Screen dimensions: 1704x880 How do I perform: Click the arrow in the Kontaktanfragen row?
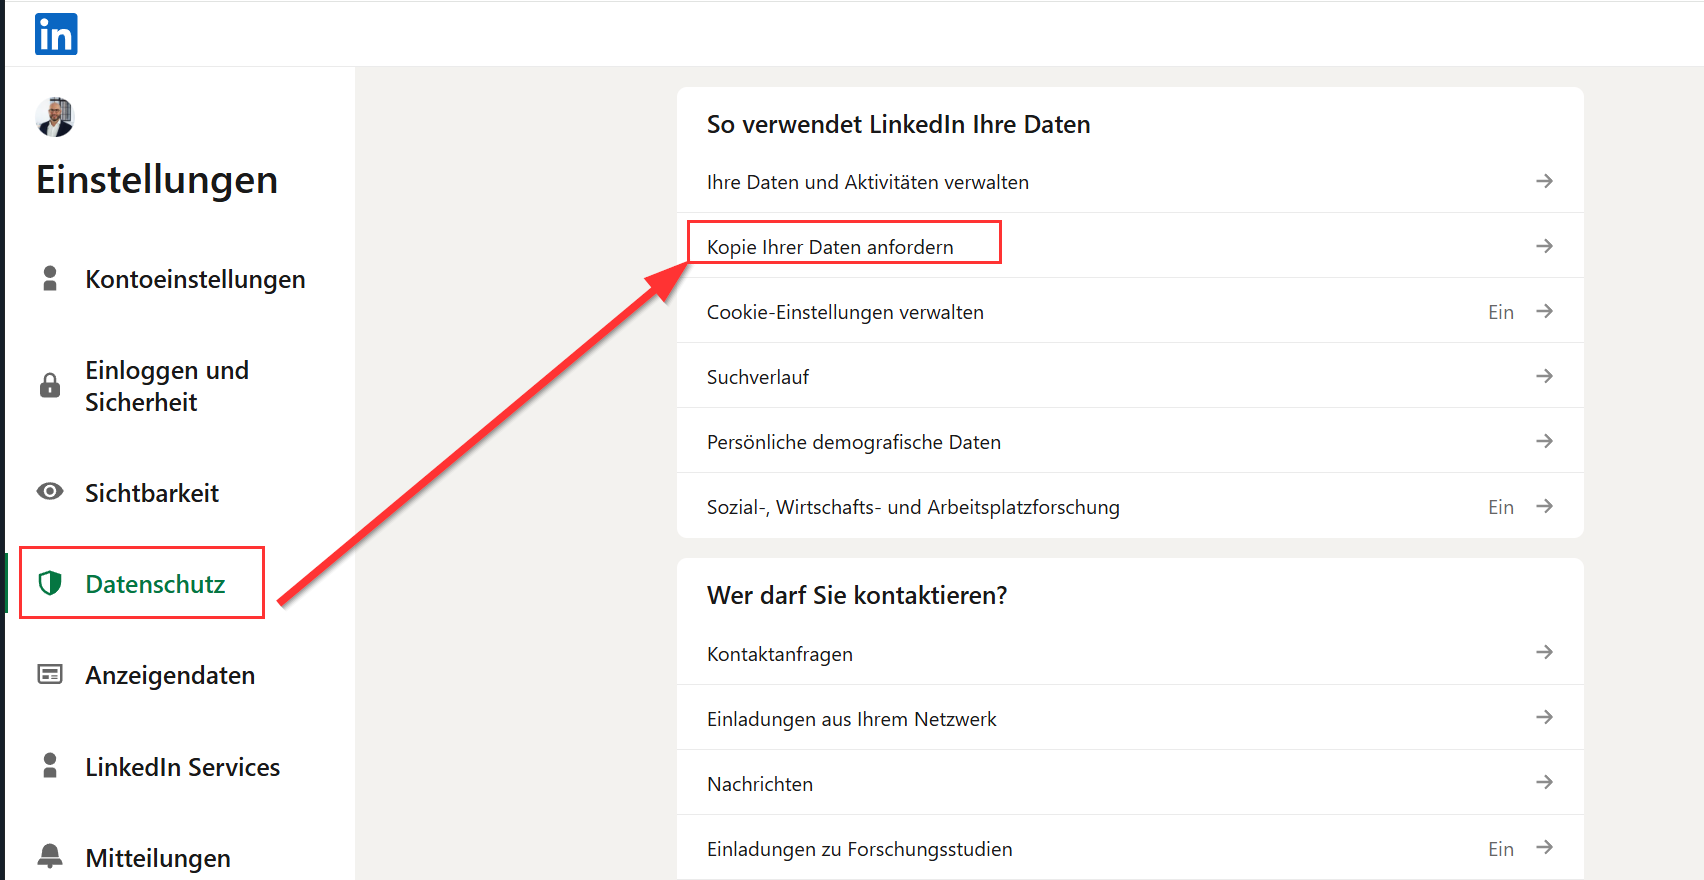click(1544, 652)
